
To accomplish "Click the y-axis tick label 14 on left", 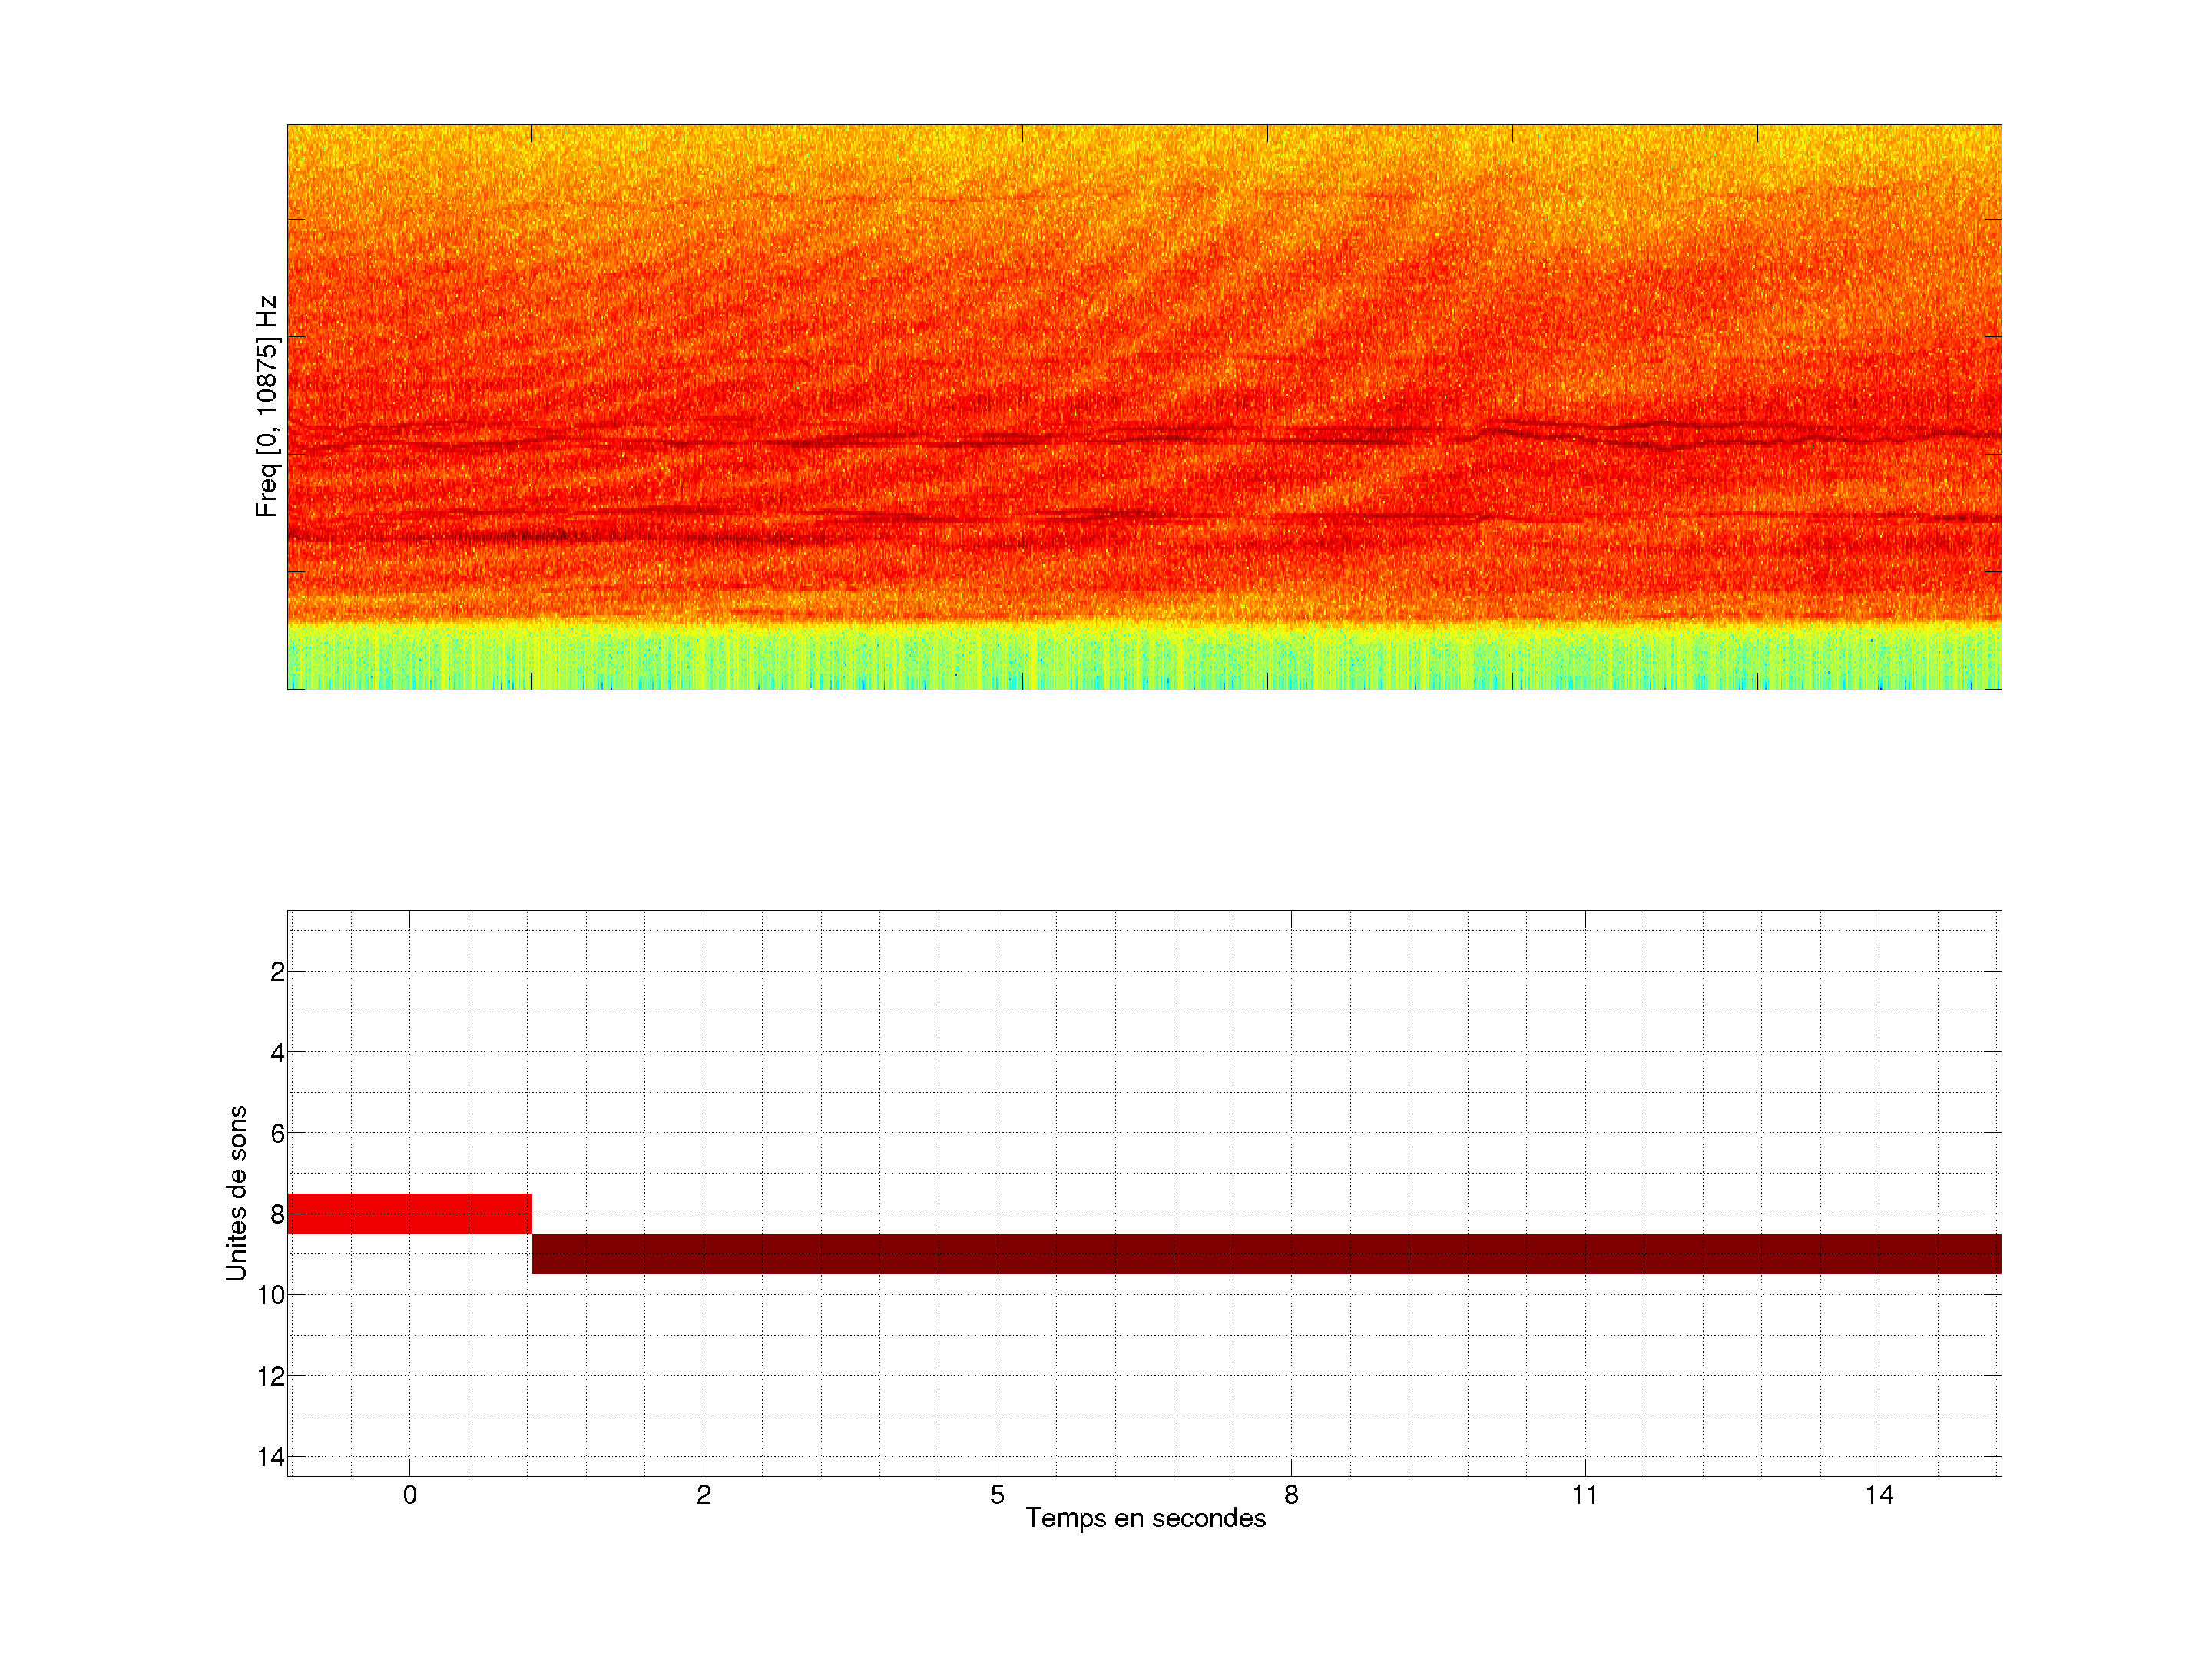I will [x=271, y=1457].
